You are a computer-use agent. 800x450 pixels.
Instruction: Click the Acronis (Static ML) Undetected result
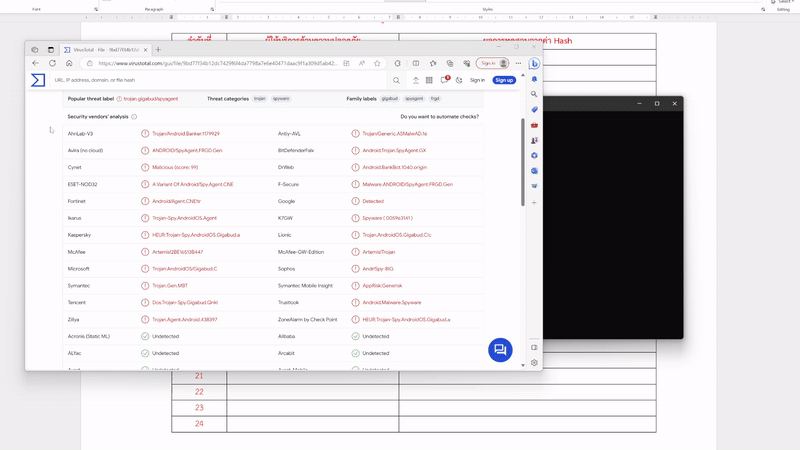click(x=165, y=337)
